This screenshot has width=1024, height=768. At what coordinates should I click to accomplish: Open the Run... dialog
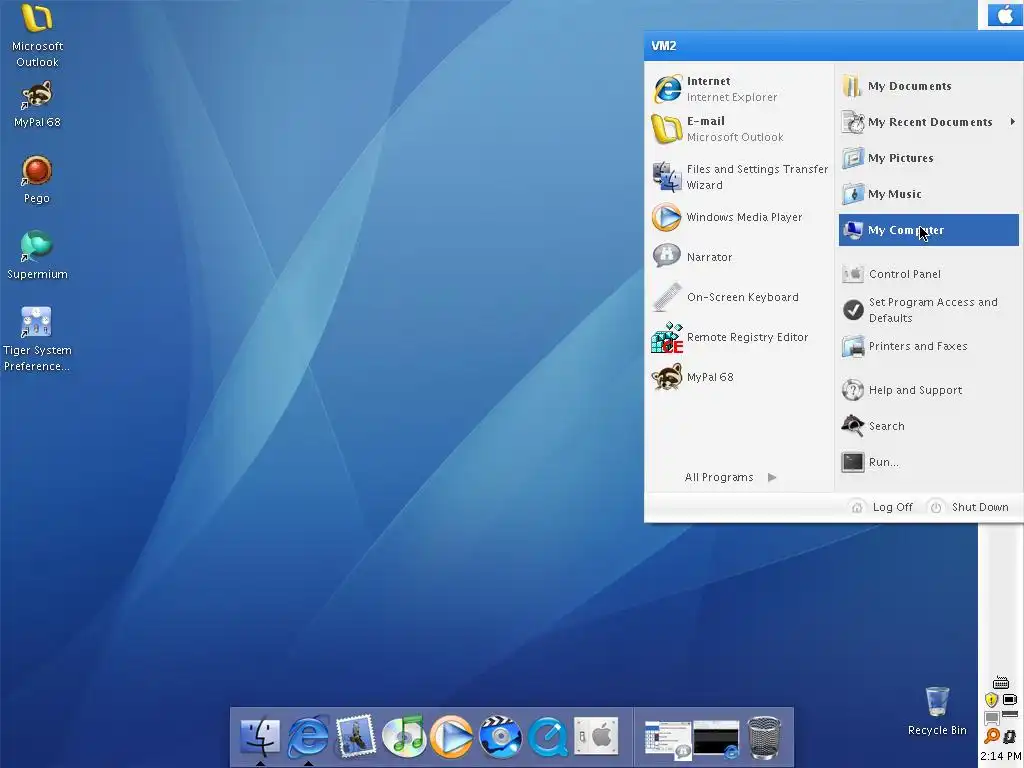[x=929, y=462]
